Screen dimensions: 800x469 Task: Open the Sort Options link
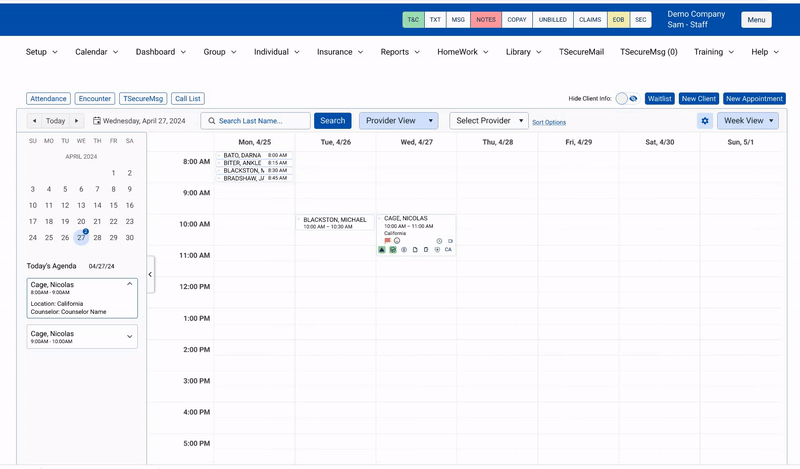(x=549, y=122)
